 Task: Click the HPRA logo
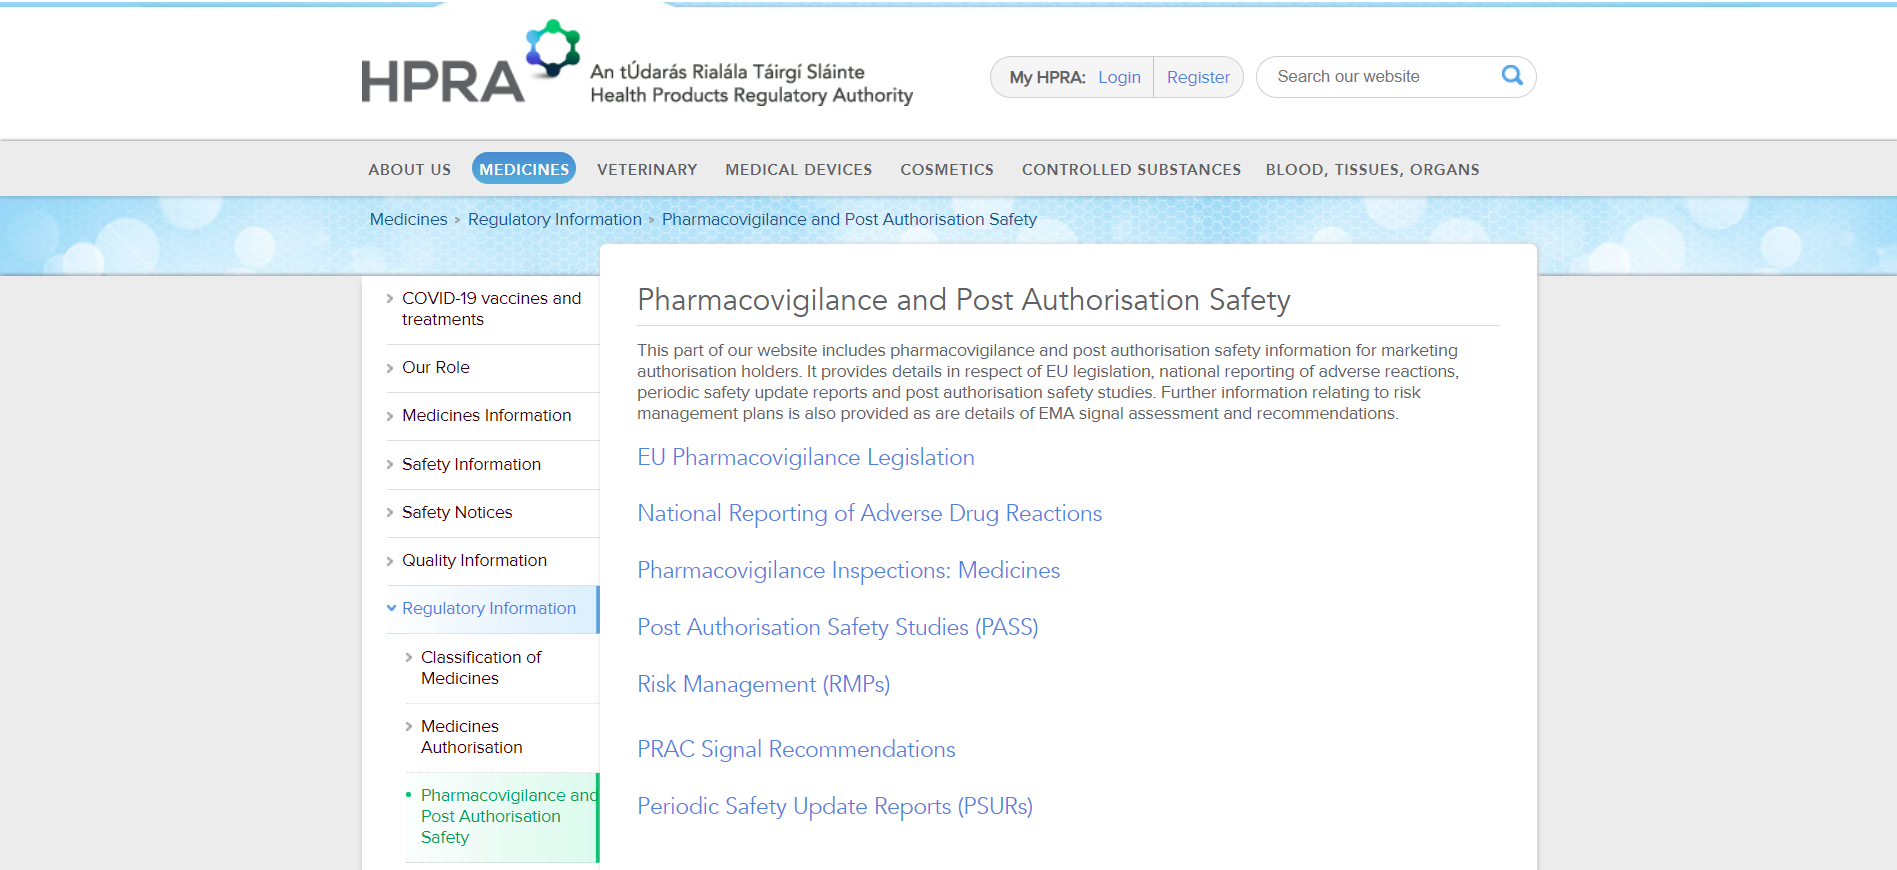coord(470,66)
